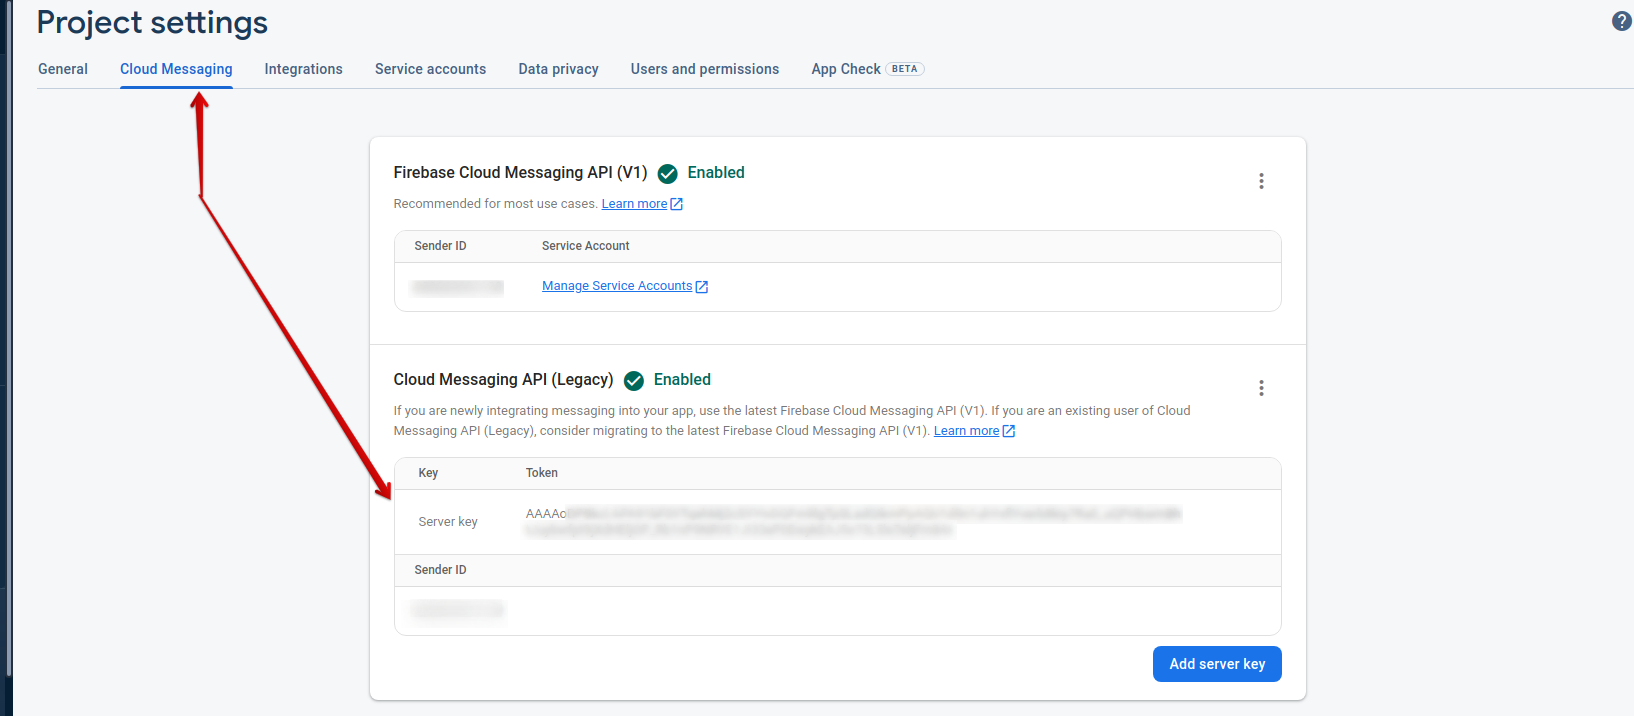This screenshot has height=716, width=1634.
Task: Go to the Service accounts tab
Action: pyautogui.click(x=430, y=69)
